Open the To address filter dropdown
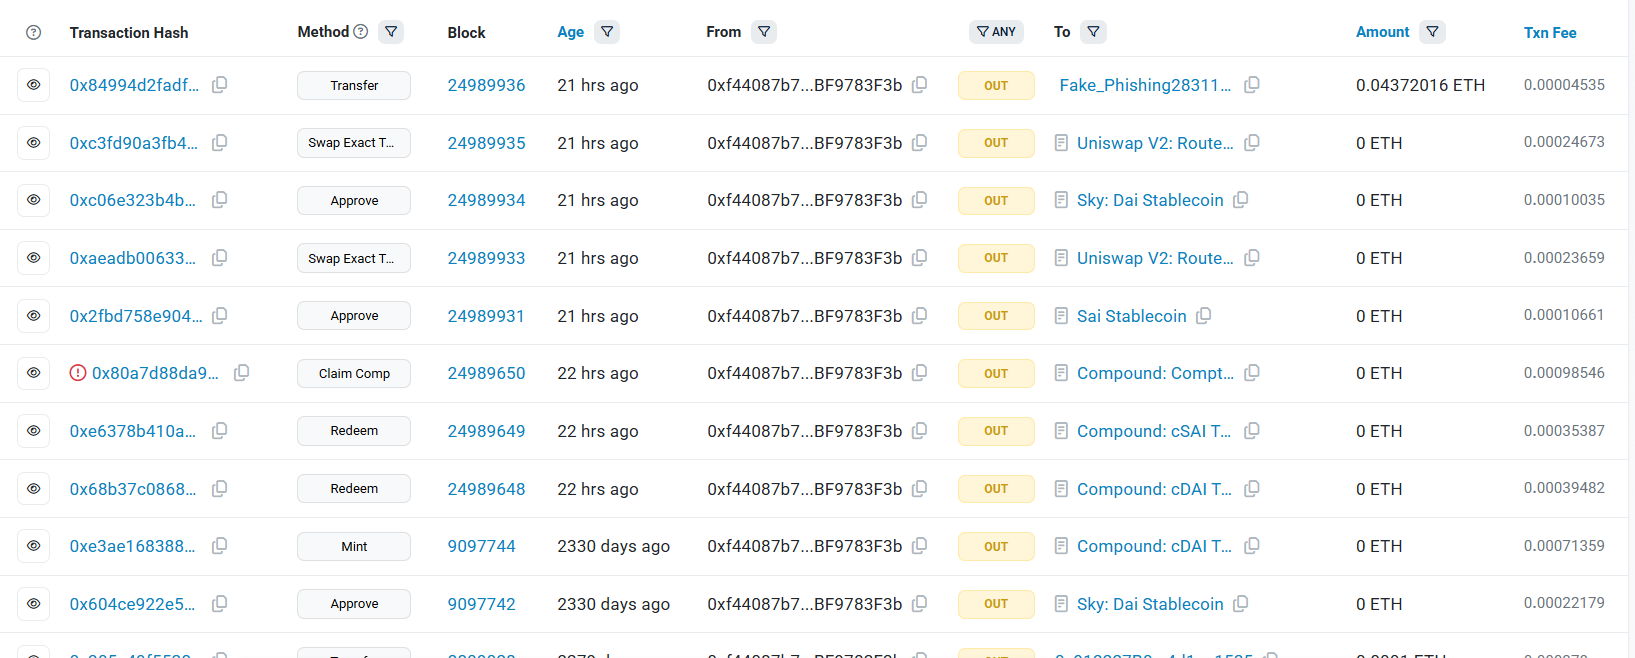 tap(1094, 32)
